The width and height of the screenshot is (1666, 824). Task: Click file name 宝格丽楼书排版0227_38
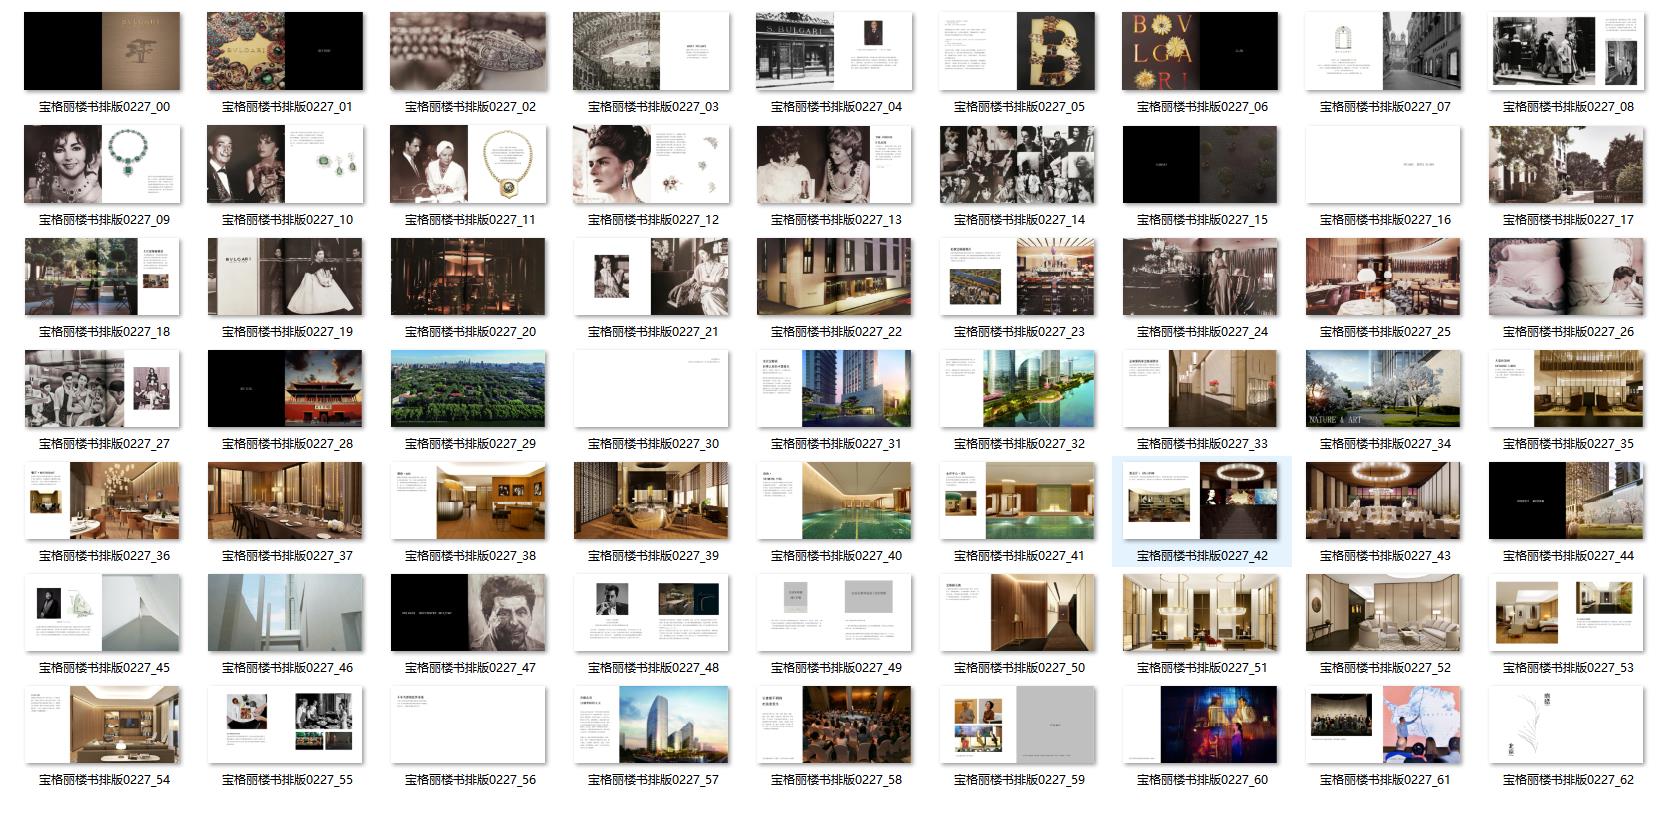click(470, 556)
